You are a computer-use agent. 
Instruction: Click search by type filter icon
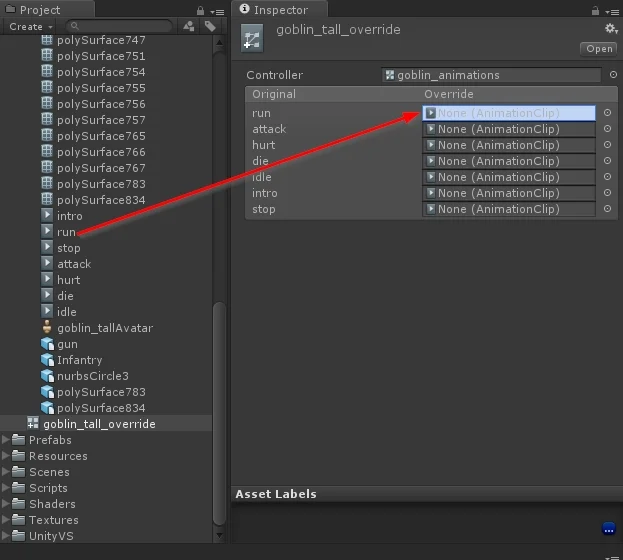[x=189, y=27]
